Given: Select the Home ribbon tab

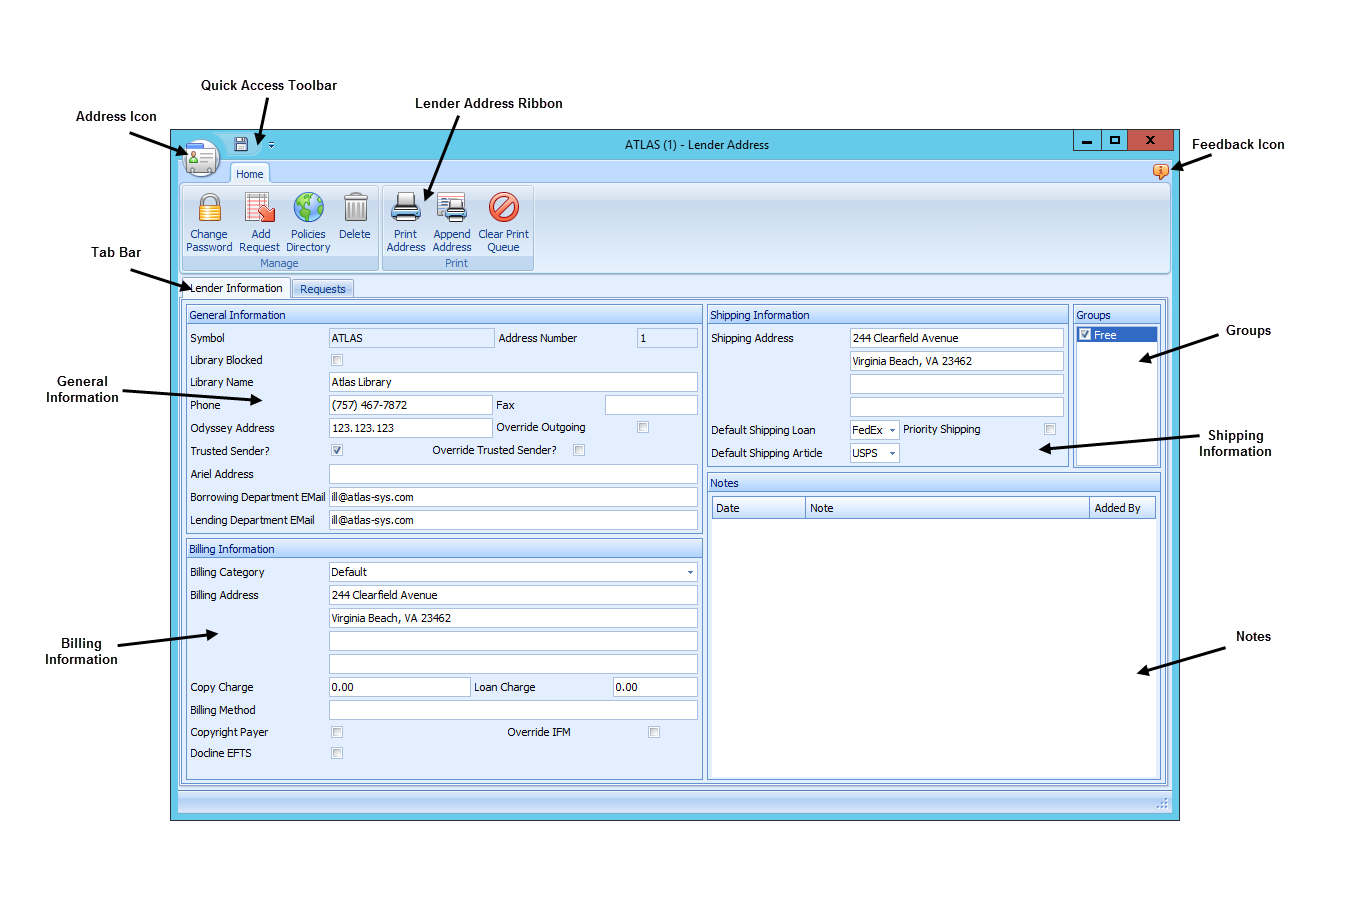Looking at the screenshot, I should coord(249,173).
